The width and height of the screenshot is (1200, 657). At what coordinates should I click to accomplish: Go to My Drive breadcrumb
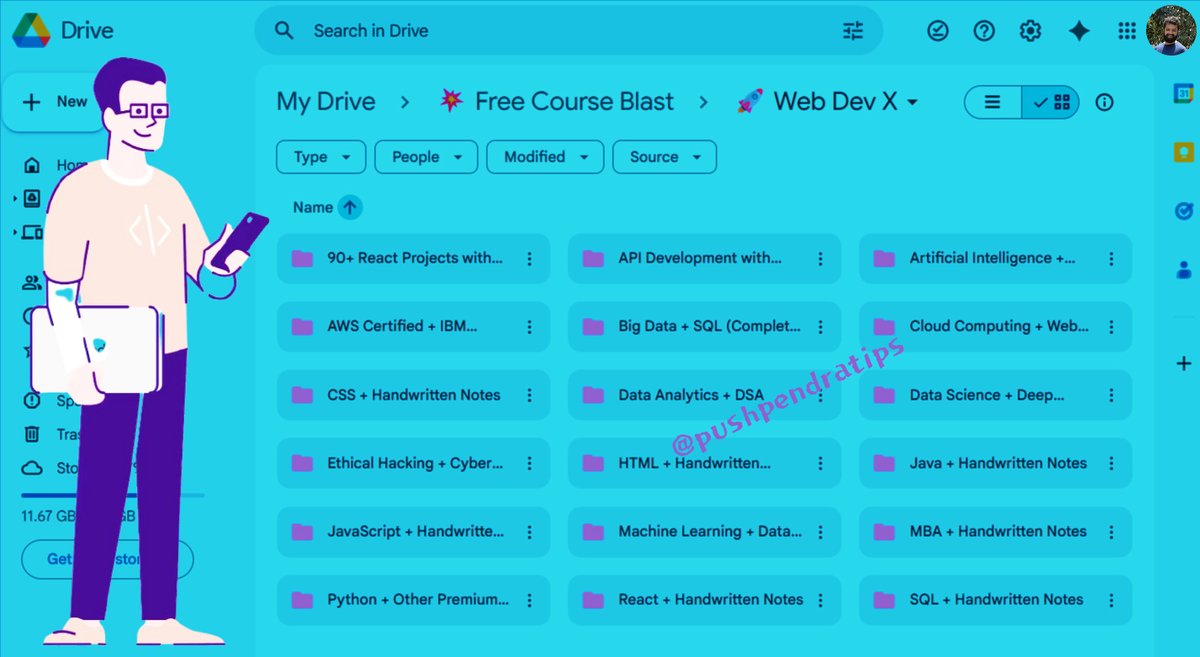pos(326,101)
